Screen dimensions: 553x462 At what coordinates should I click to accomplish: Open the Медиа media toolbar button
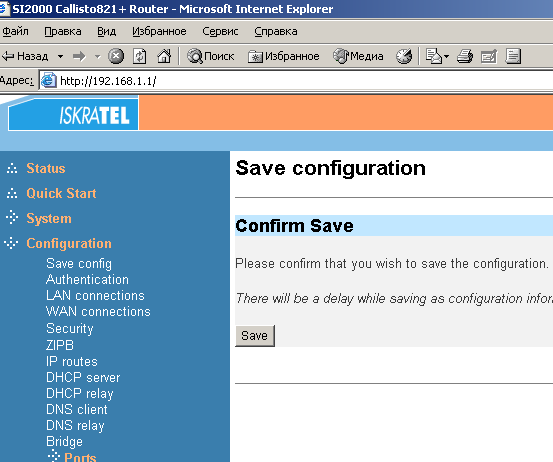pos(358,56)
